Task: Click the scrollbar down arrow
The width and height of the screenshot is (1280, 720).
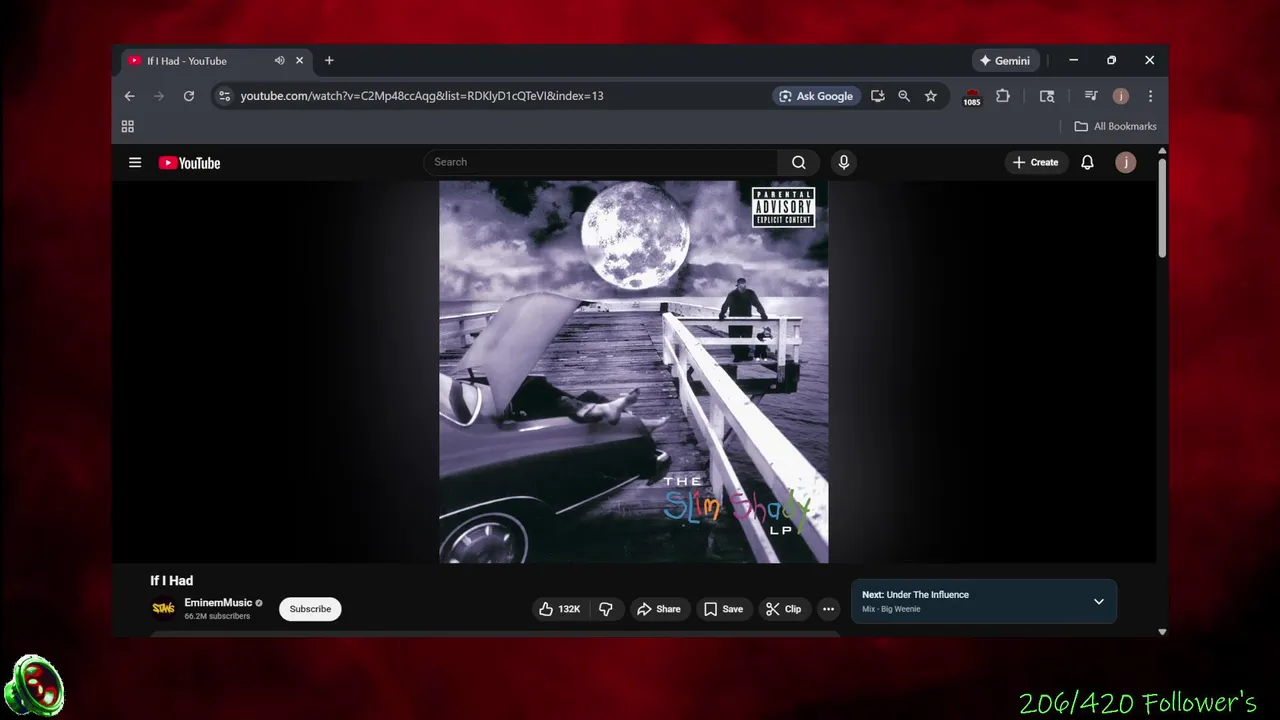Action: [x=1162, y=631]
